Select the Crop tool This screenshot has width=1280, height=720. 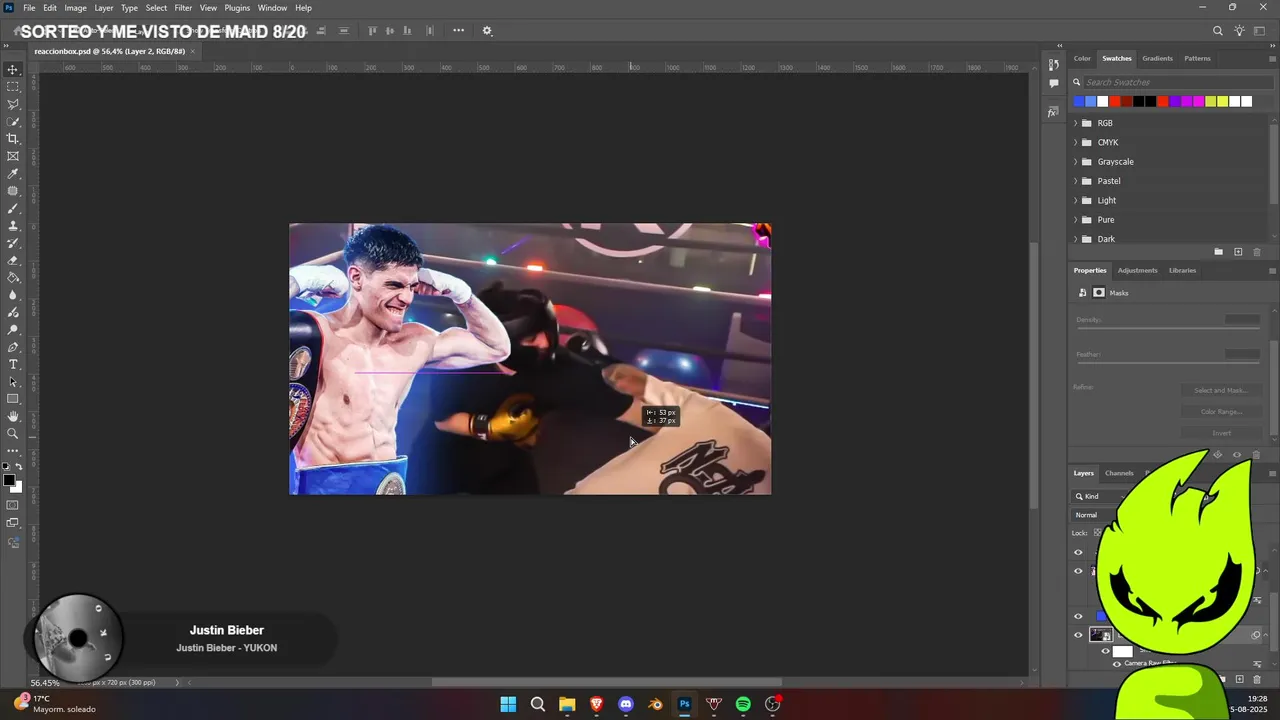pos(13,139)
